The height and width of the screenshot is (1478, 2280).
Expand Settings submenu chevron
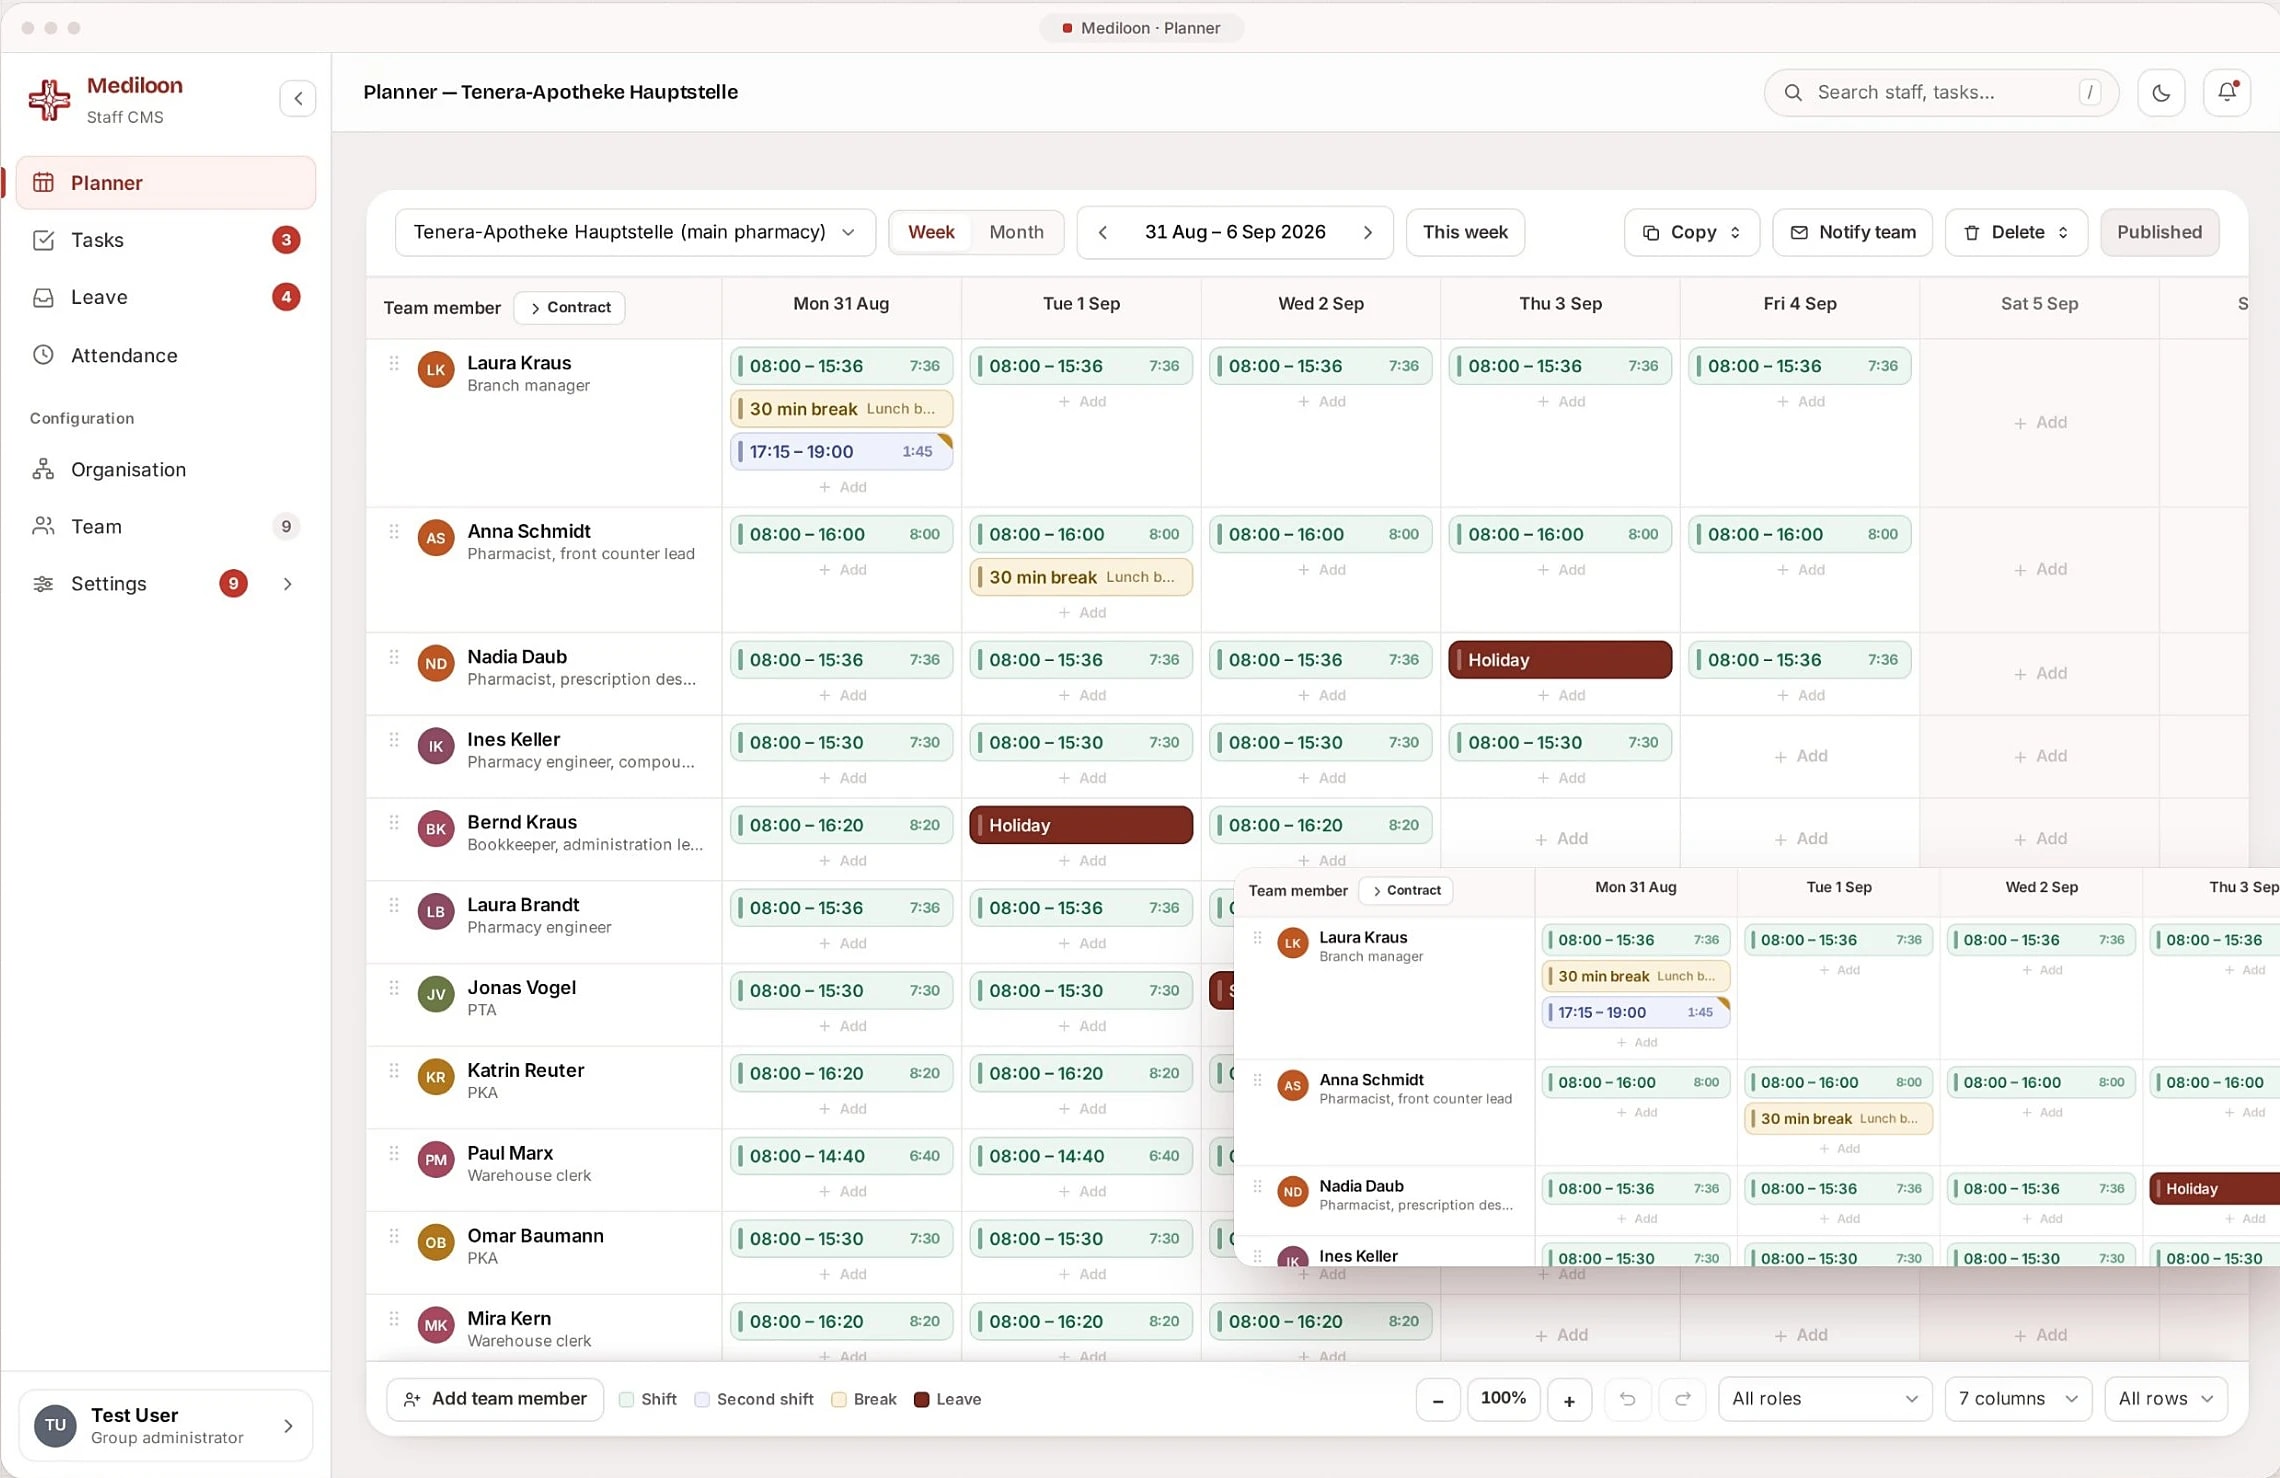tap(288, 584)
